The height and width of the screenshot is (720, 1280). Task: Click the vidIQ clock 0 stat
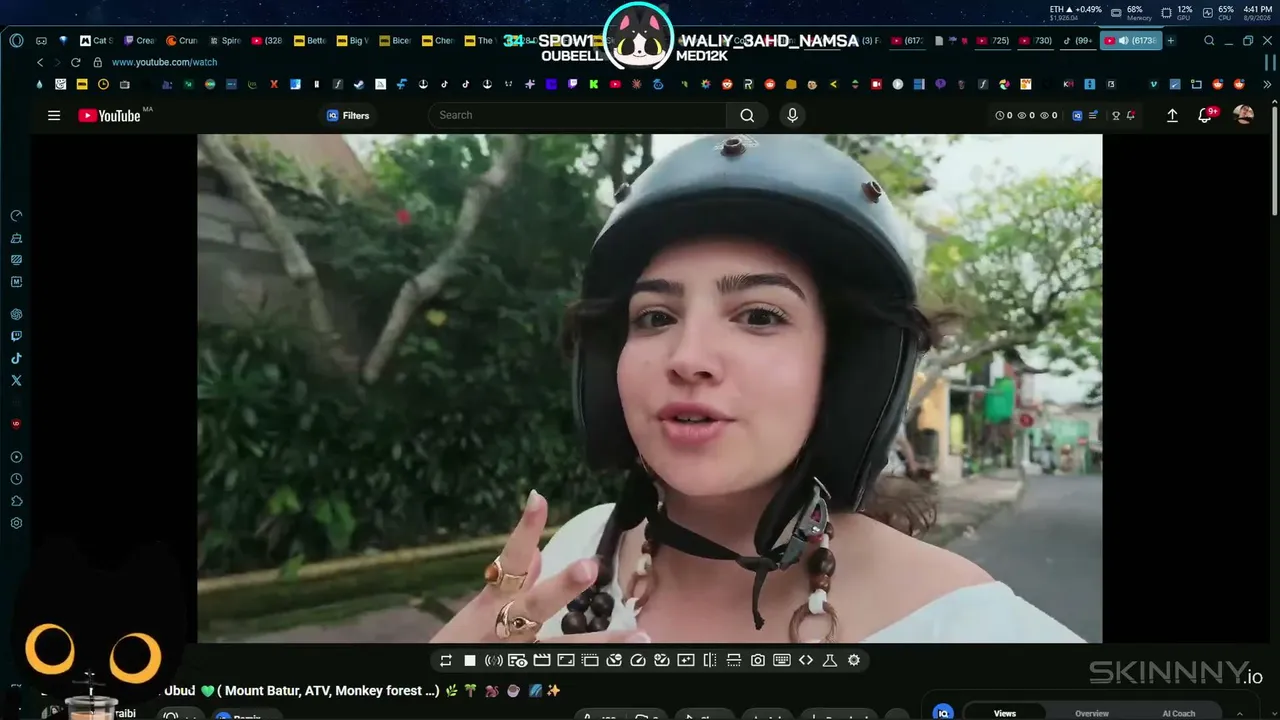[x=1004, y=115]
